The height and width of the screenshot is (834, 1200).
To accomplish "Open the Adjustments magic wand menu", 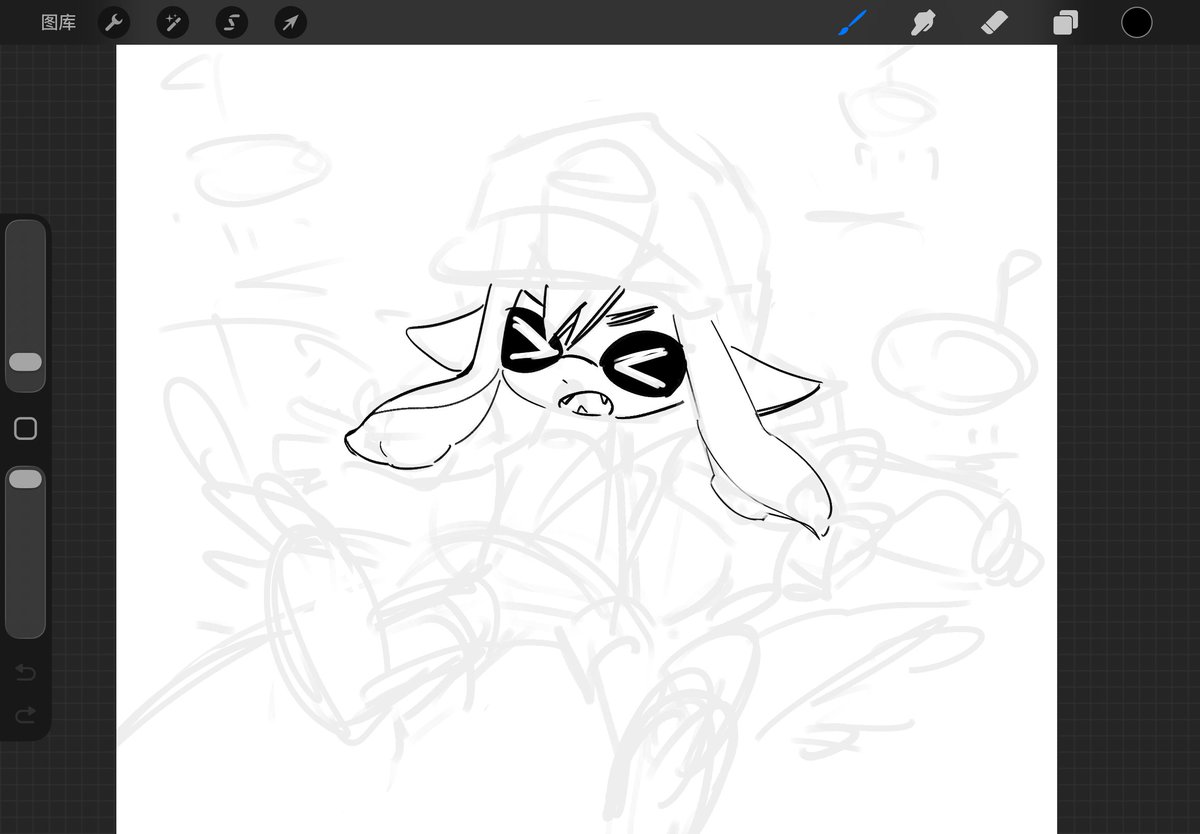I will click(173, 22).
